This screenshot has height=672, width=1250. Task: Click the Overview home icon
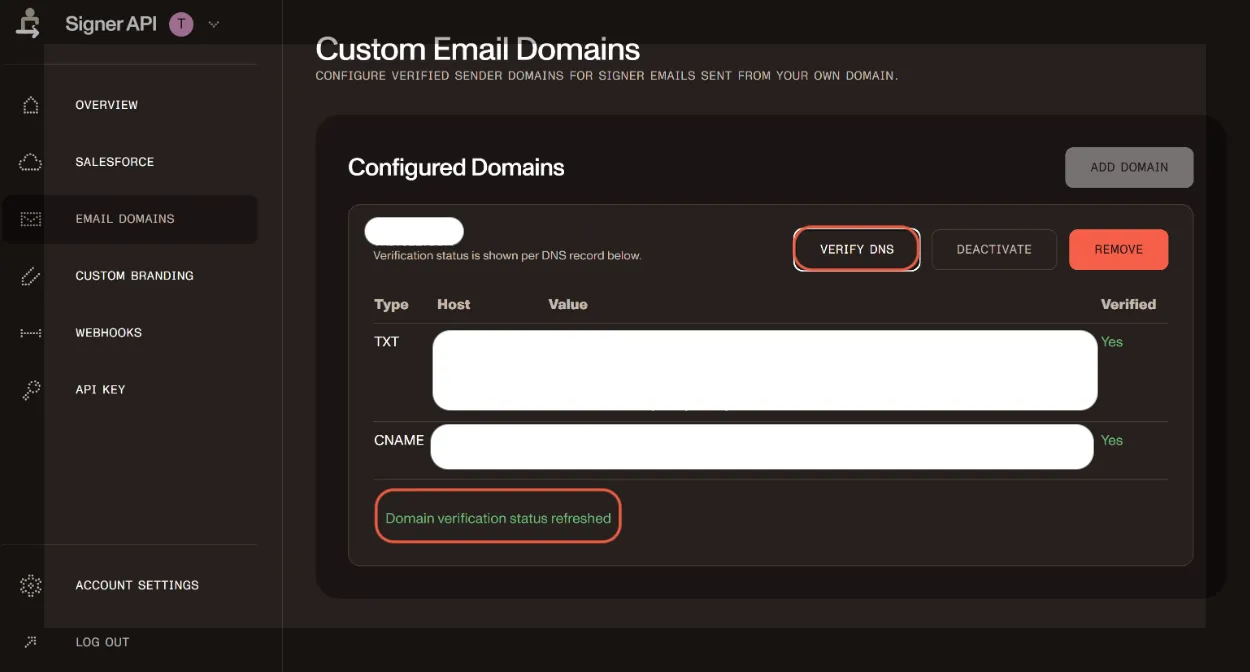tap(31, 105)
